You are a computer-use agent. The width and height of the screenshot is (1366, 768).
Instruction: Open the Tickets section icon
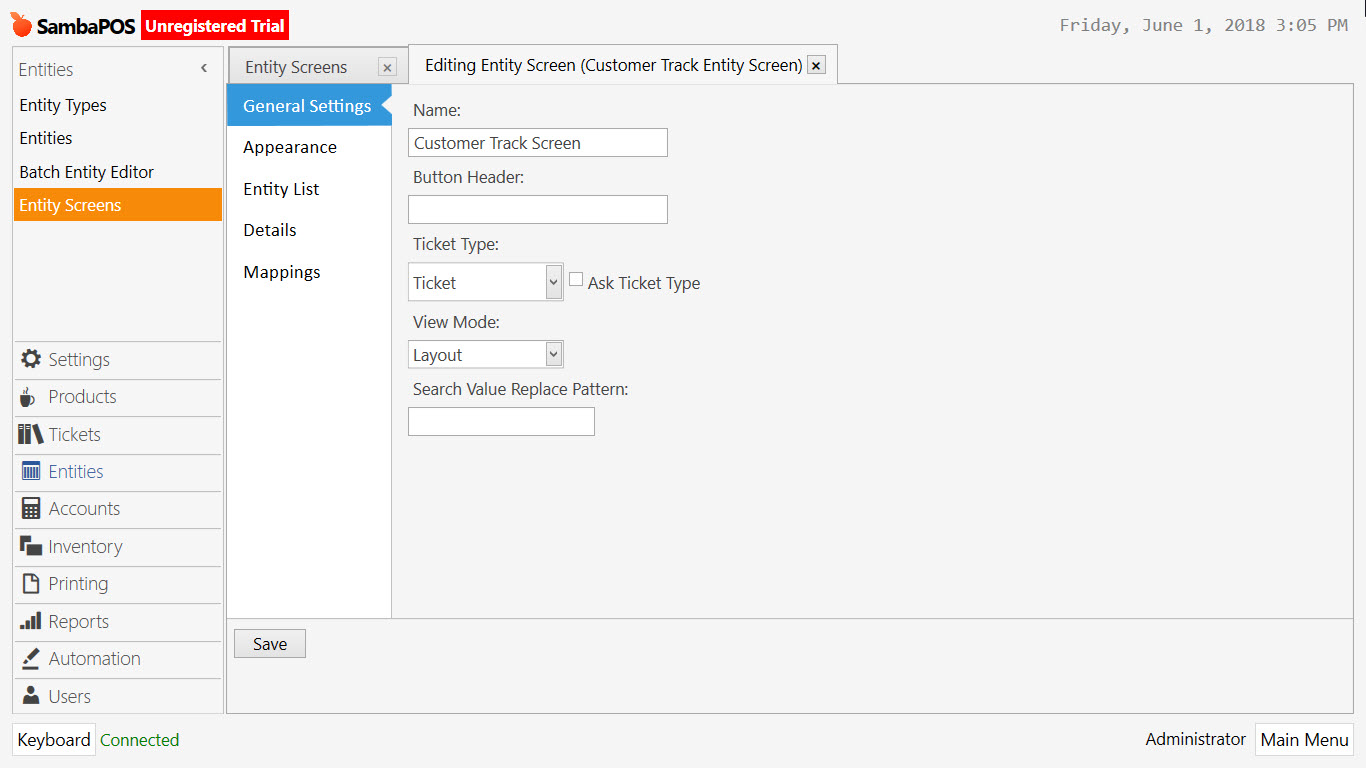click(29, 434)
